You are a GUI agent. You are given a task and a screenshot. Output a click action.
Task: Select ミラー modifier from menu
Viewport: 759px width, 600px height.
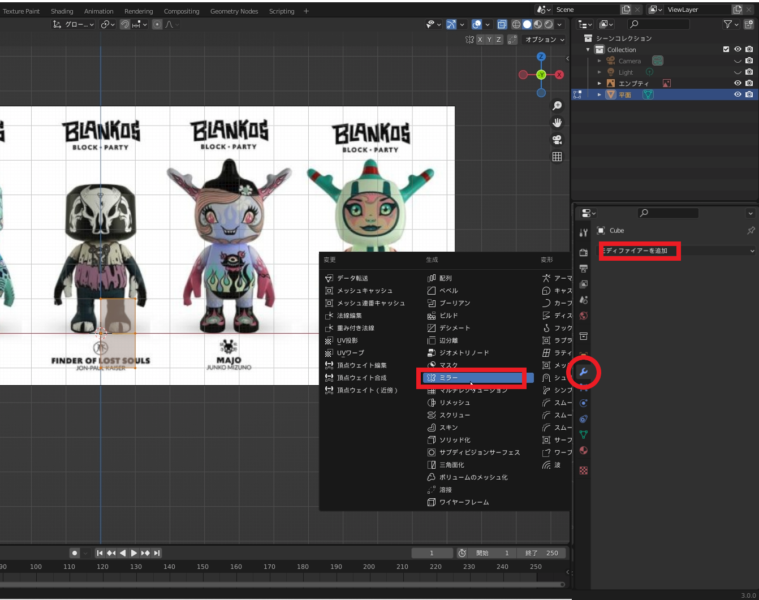[x=478, y=377]
